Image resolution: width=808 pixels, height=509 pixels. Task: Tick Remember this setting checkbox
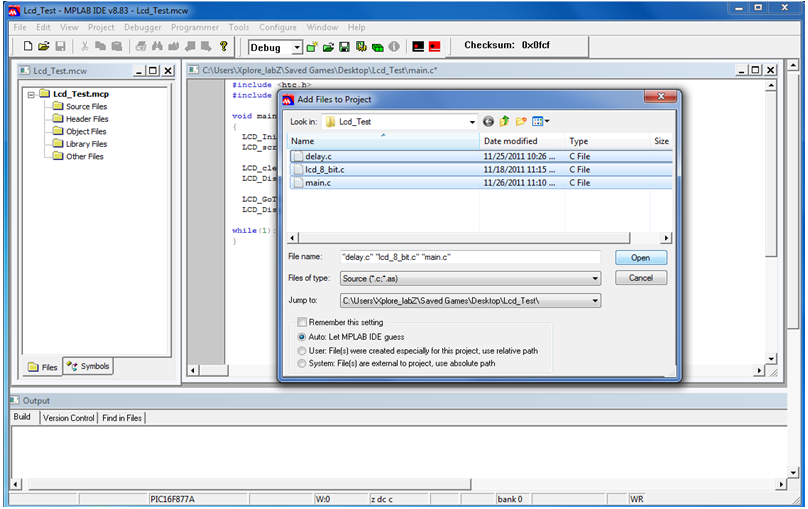point(302,322)
